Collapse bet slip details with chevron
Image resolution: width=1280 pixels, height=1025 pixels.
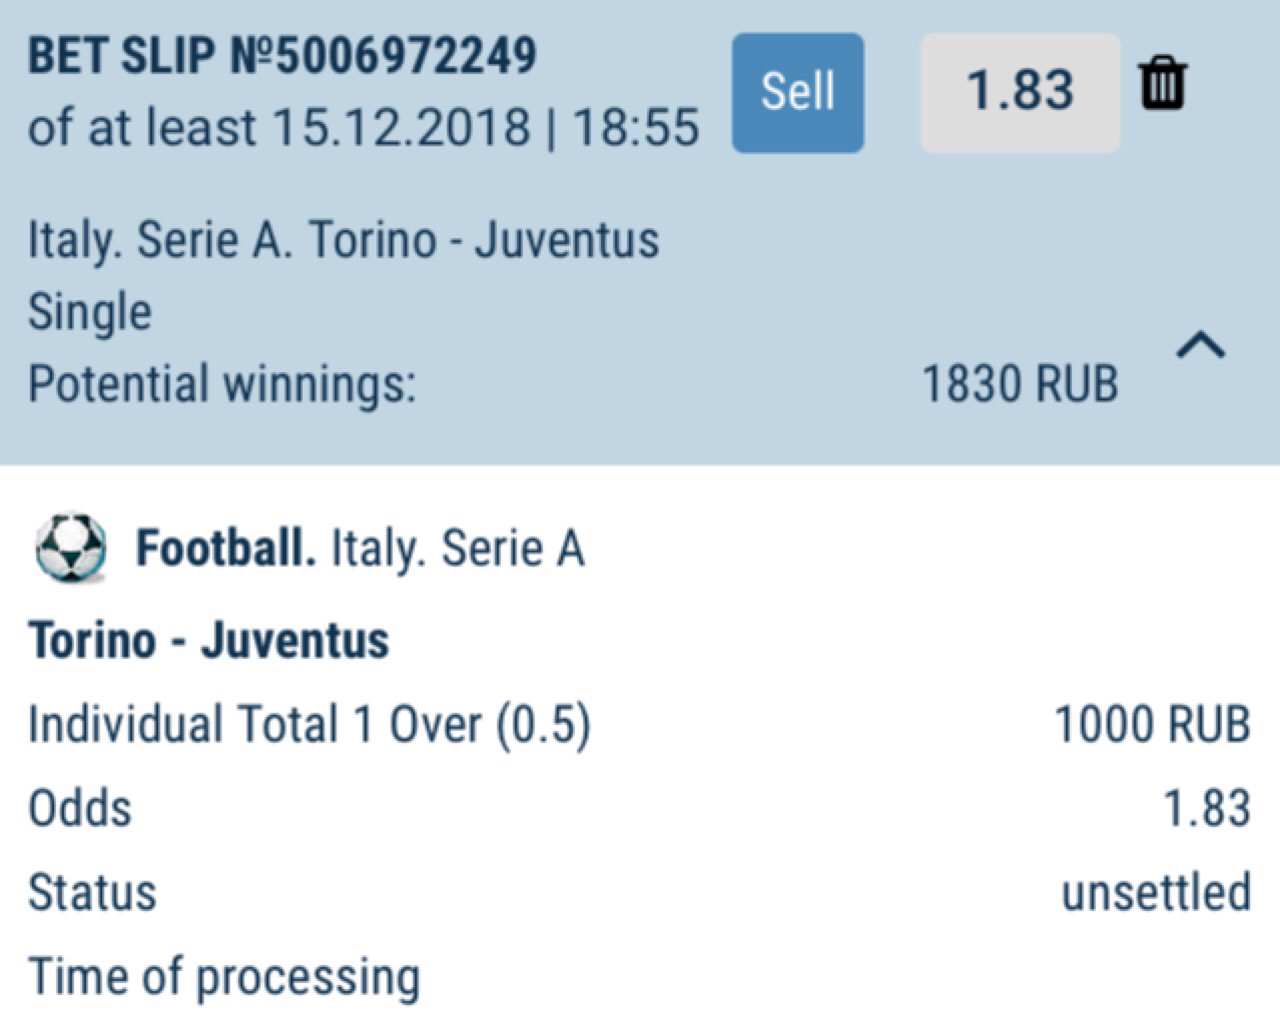click(1200, 345)
